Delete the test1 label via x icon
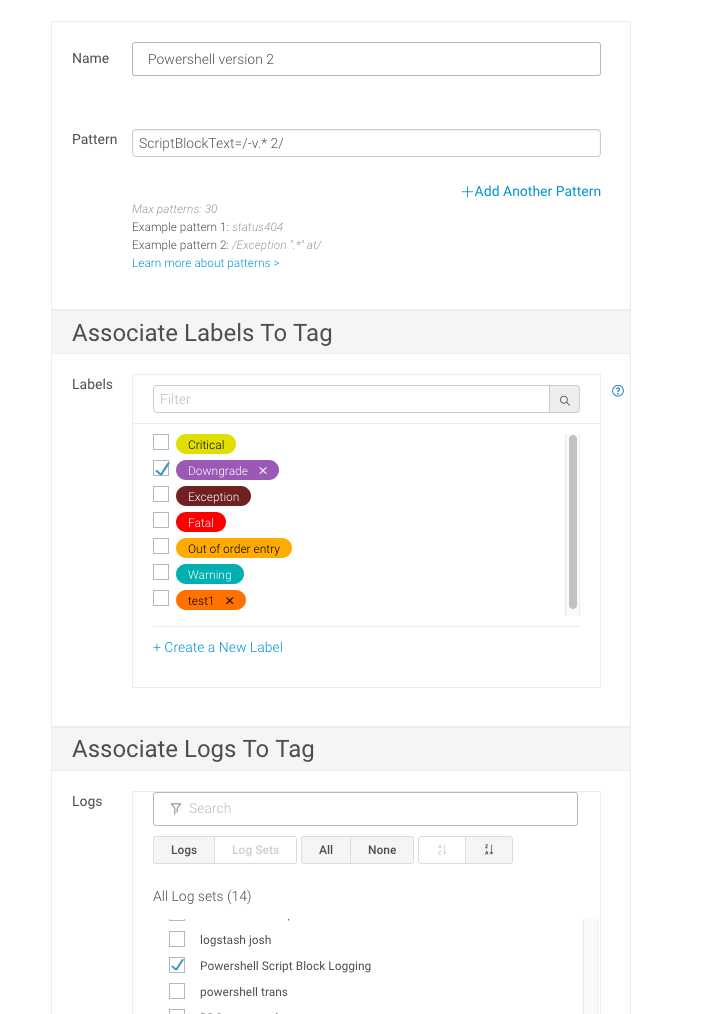The width and height of the screenshot is (702, 1014). click(x=230, y=601)
